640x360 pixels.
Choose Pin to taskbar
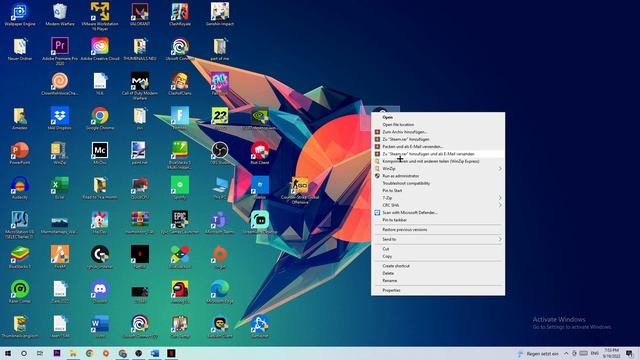(x=438, y=220)
